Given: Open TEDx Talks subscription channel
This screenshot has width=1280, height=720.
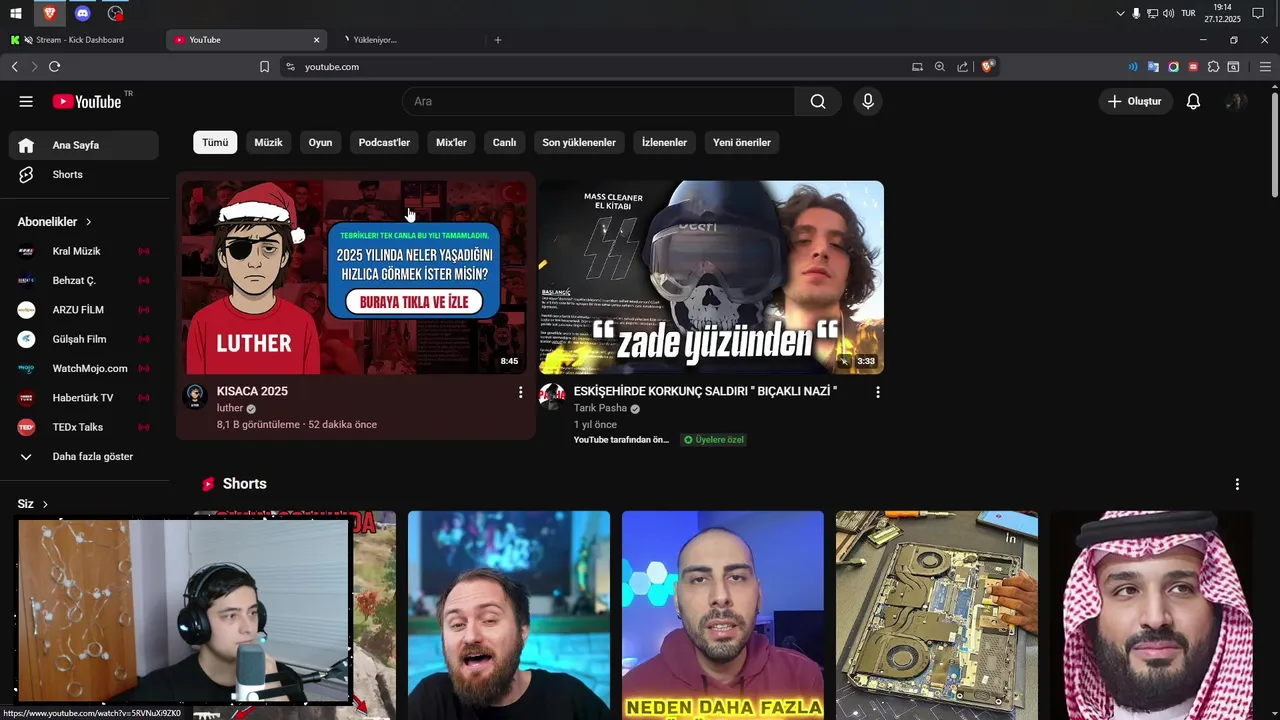Looking at the screenshot, I should (x=84, y=427).
